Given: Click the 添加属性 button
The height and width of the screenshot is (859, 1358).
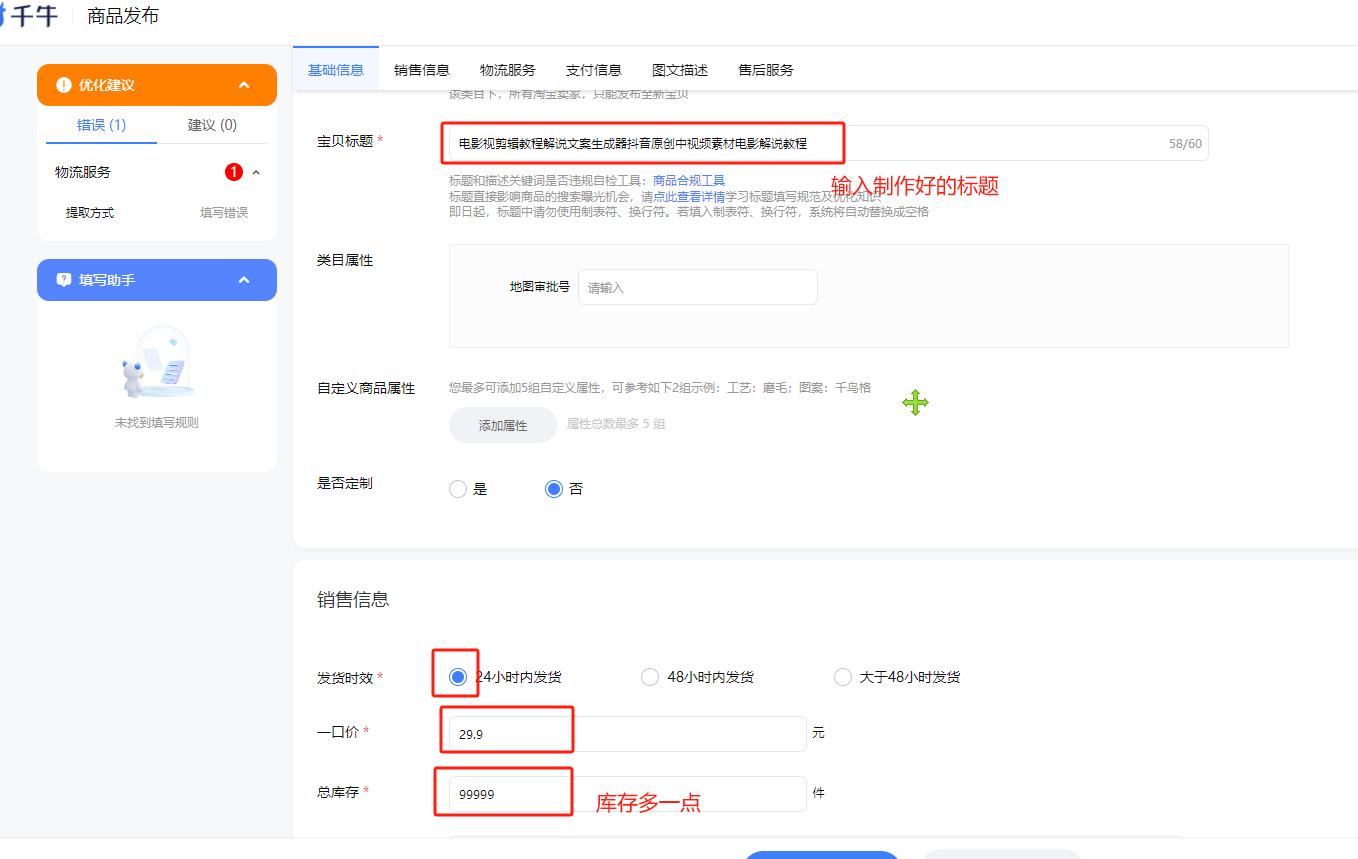Looking at the screenshot, I should 502,425.
